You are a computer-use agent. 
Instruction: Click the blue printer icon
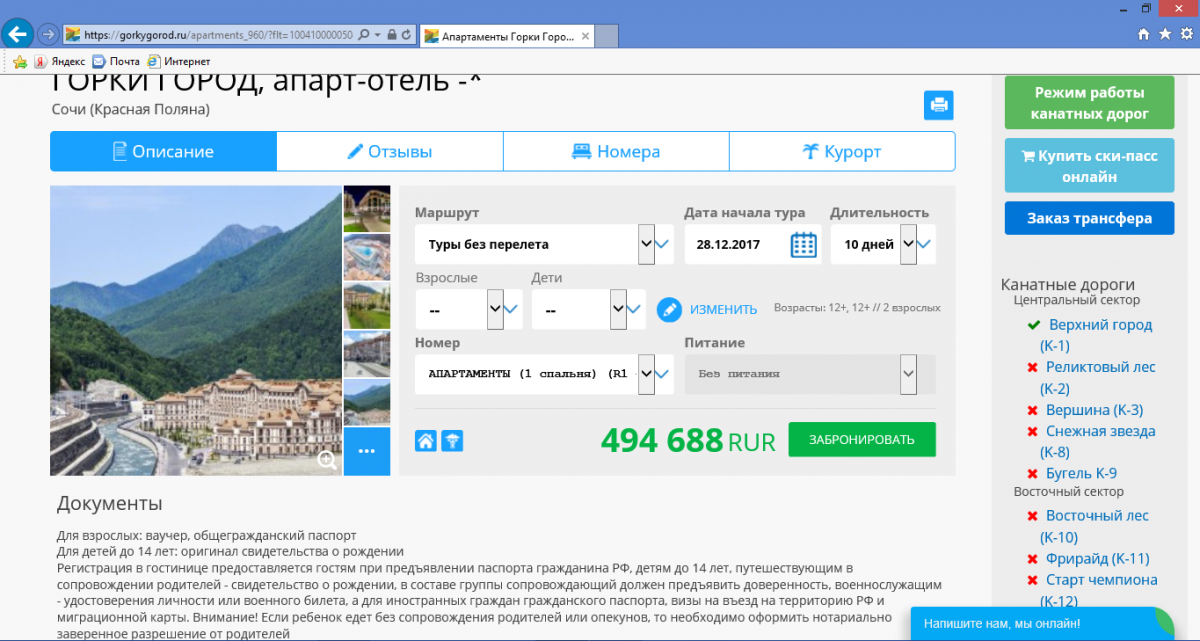click(x=939, y=105)
